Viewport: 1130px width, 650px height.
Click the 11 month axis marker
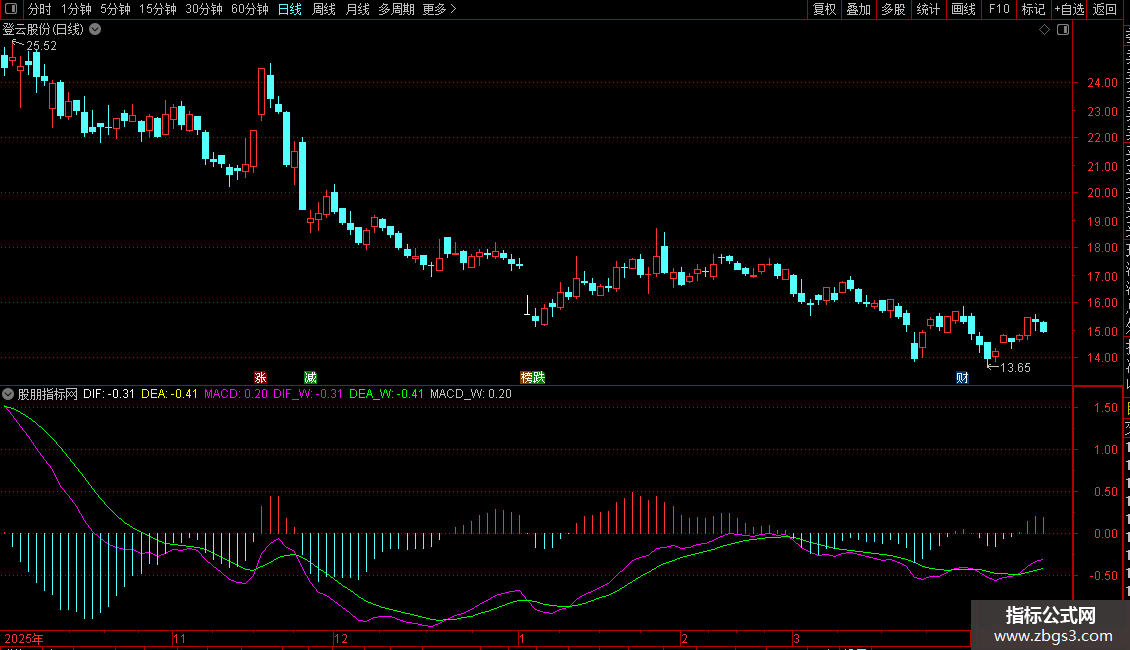click(x=179, y=638)
